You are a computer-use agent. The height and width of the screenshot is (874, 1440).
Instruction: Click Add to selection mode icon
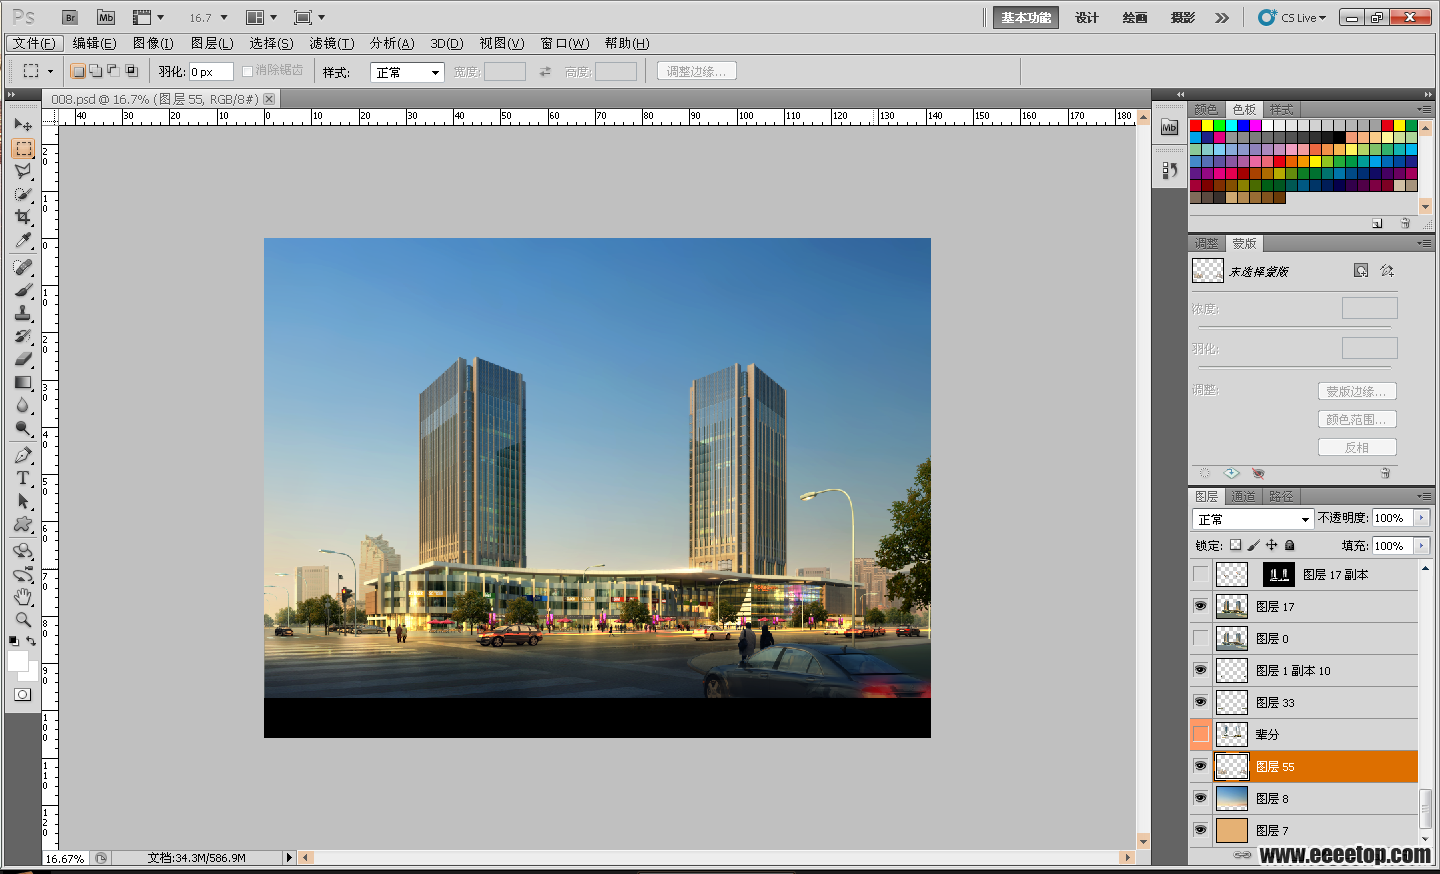[x=95, y=71]
